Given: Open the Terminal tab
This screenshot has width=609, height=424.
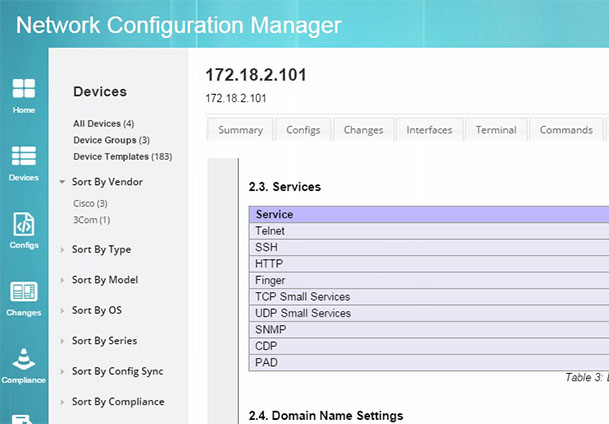Looking at the screenshot, I should [x=496, y=130].
